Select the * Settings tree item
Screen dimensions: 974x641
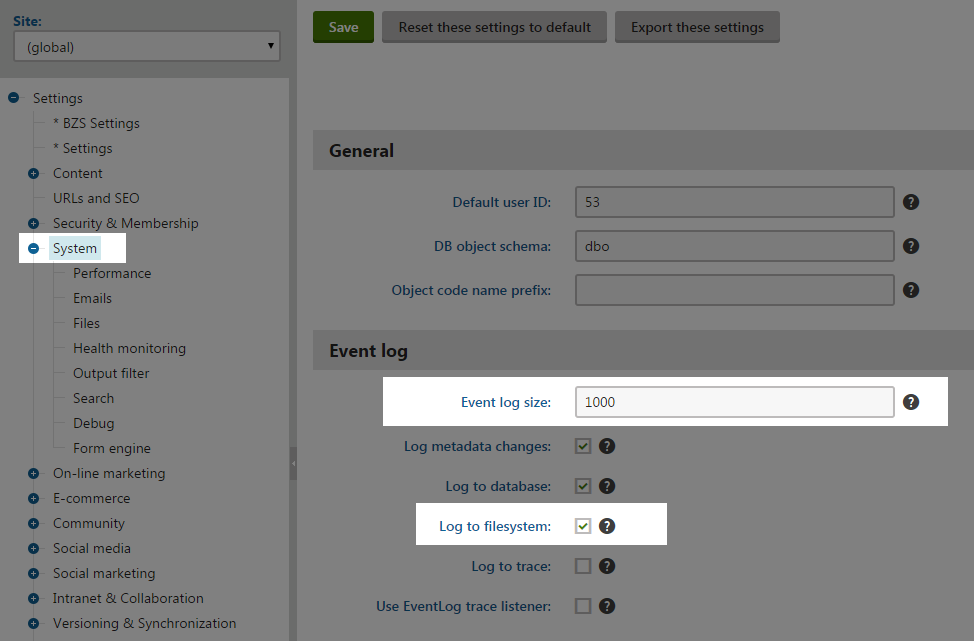83,148
